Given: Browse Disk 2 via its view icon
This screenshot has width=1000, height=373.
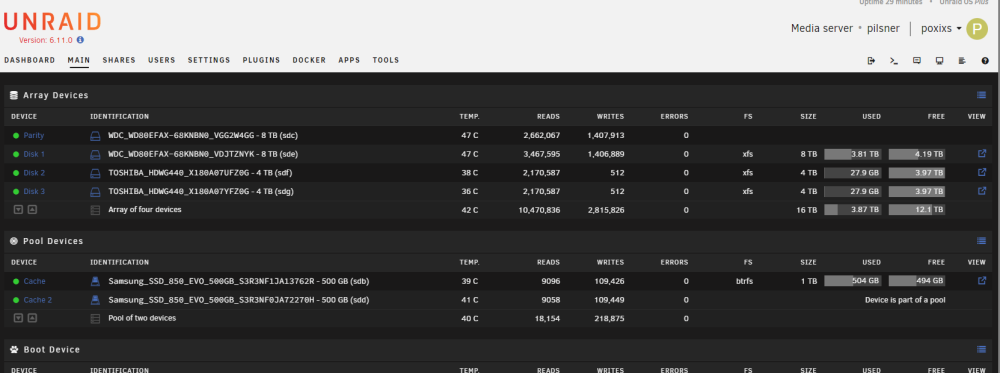Looking at the screenshot, I should (x=982, y=172).
